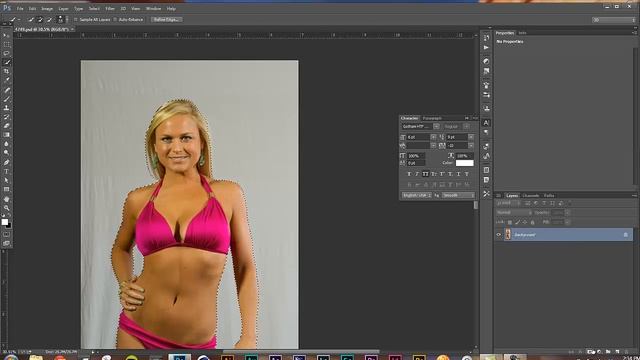Hide the Background layer with eye icon
The height and width of the screenshot is (360, 640).
tap(498, 235)
